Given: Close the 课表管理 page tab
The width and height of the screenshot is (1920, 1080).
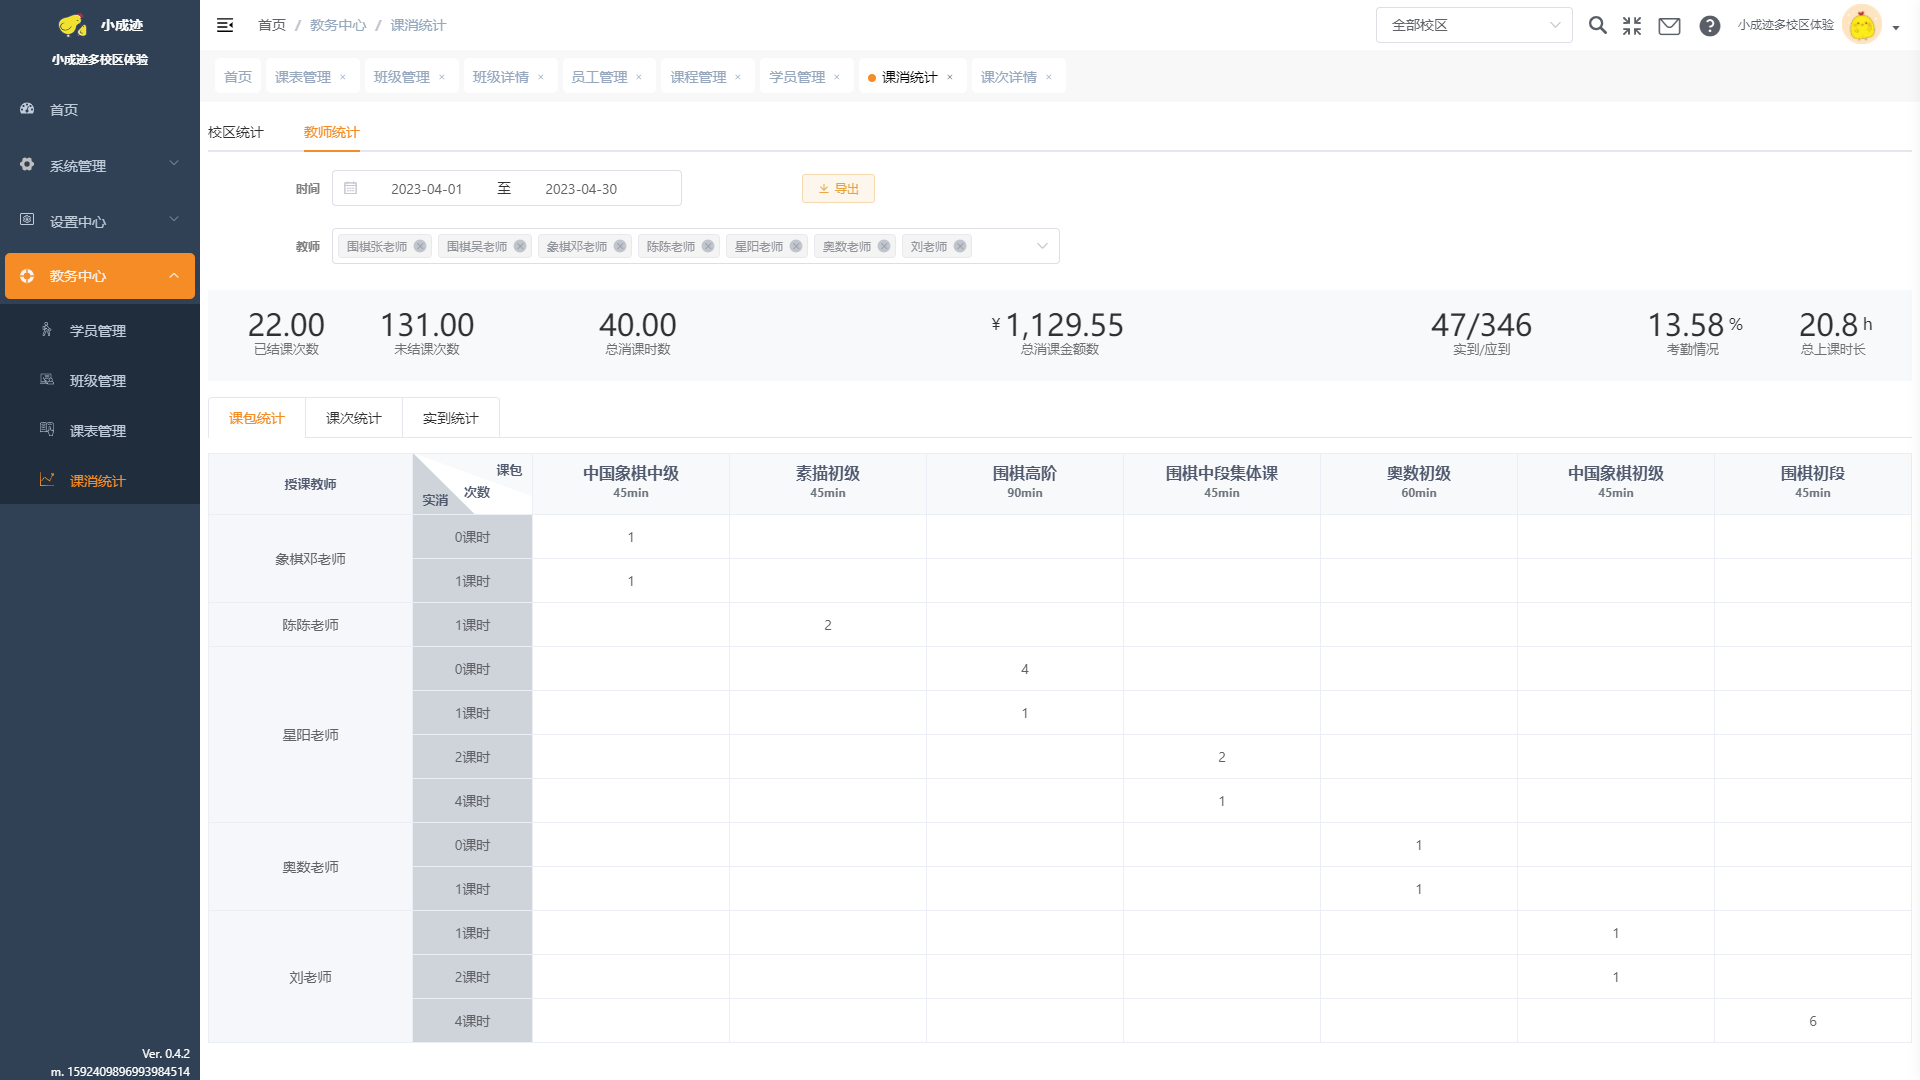Looking at the screenshot, I should [x=343, y=77].
